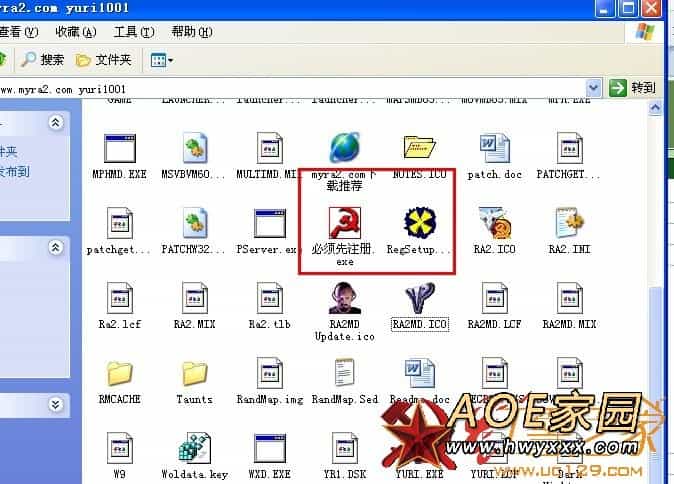Select the W9 file icon
The width and height of the screenshot is (674, 484).
point(119,448)
